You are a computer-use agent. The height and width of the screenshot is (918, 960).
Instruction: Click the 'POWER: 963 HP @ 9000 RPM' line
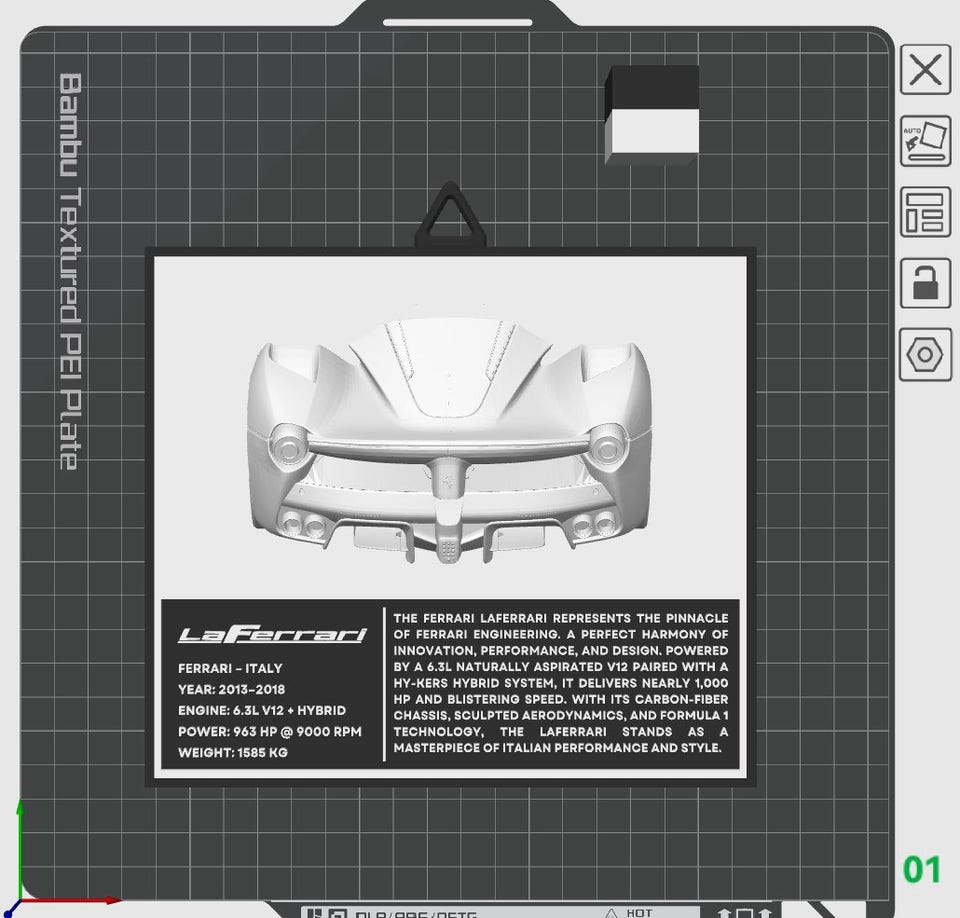pos(270,731)
